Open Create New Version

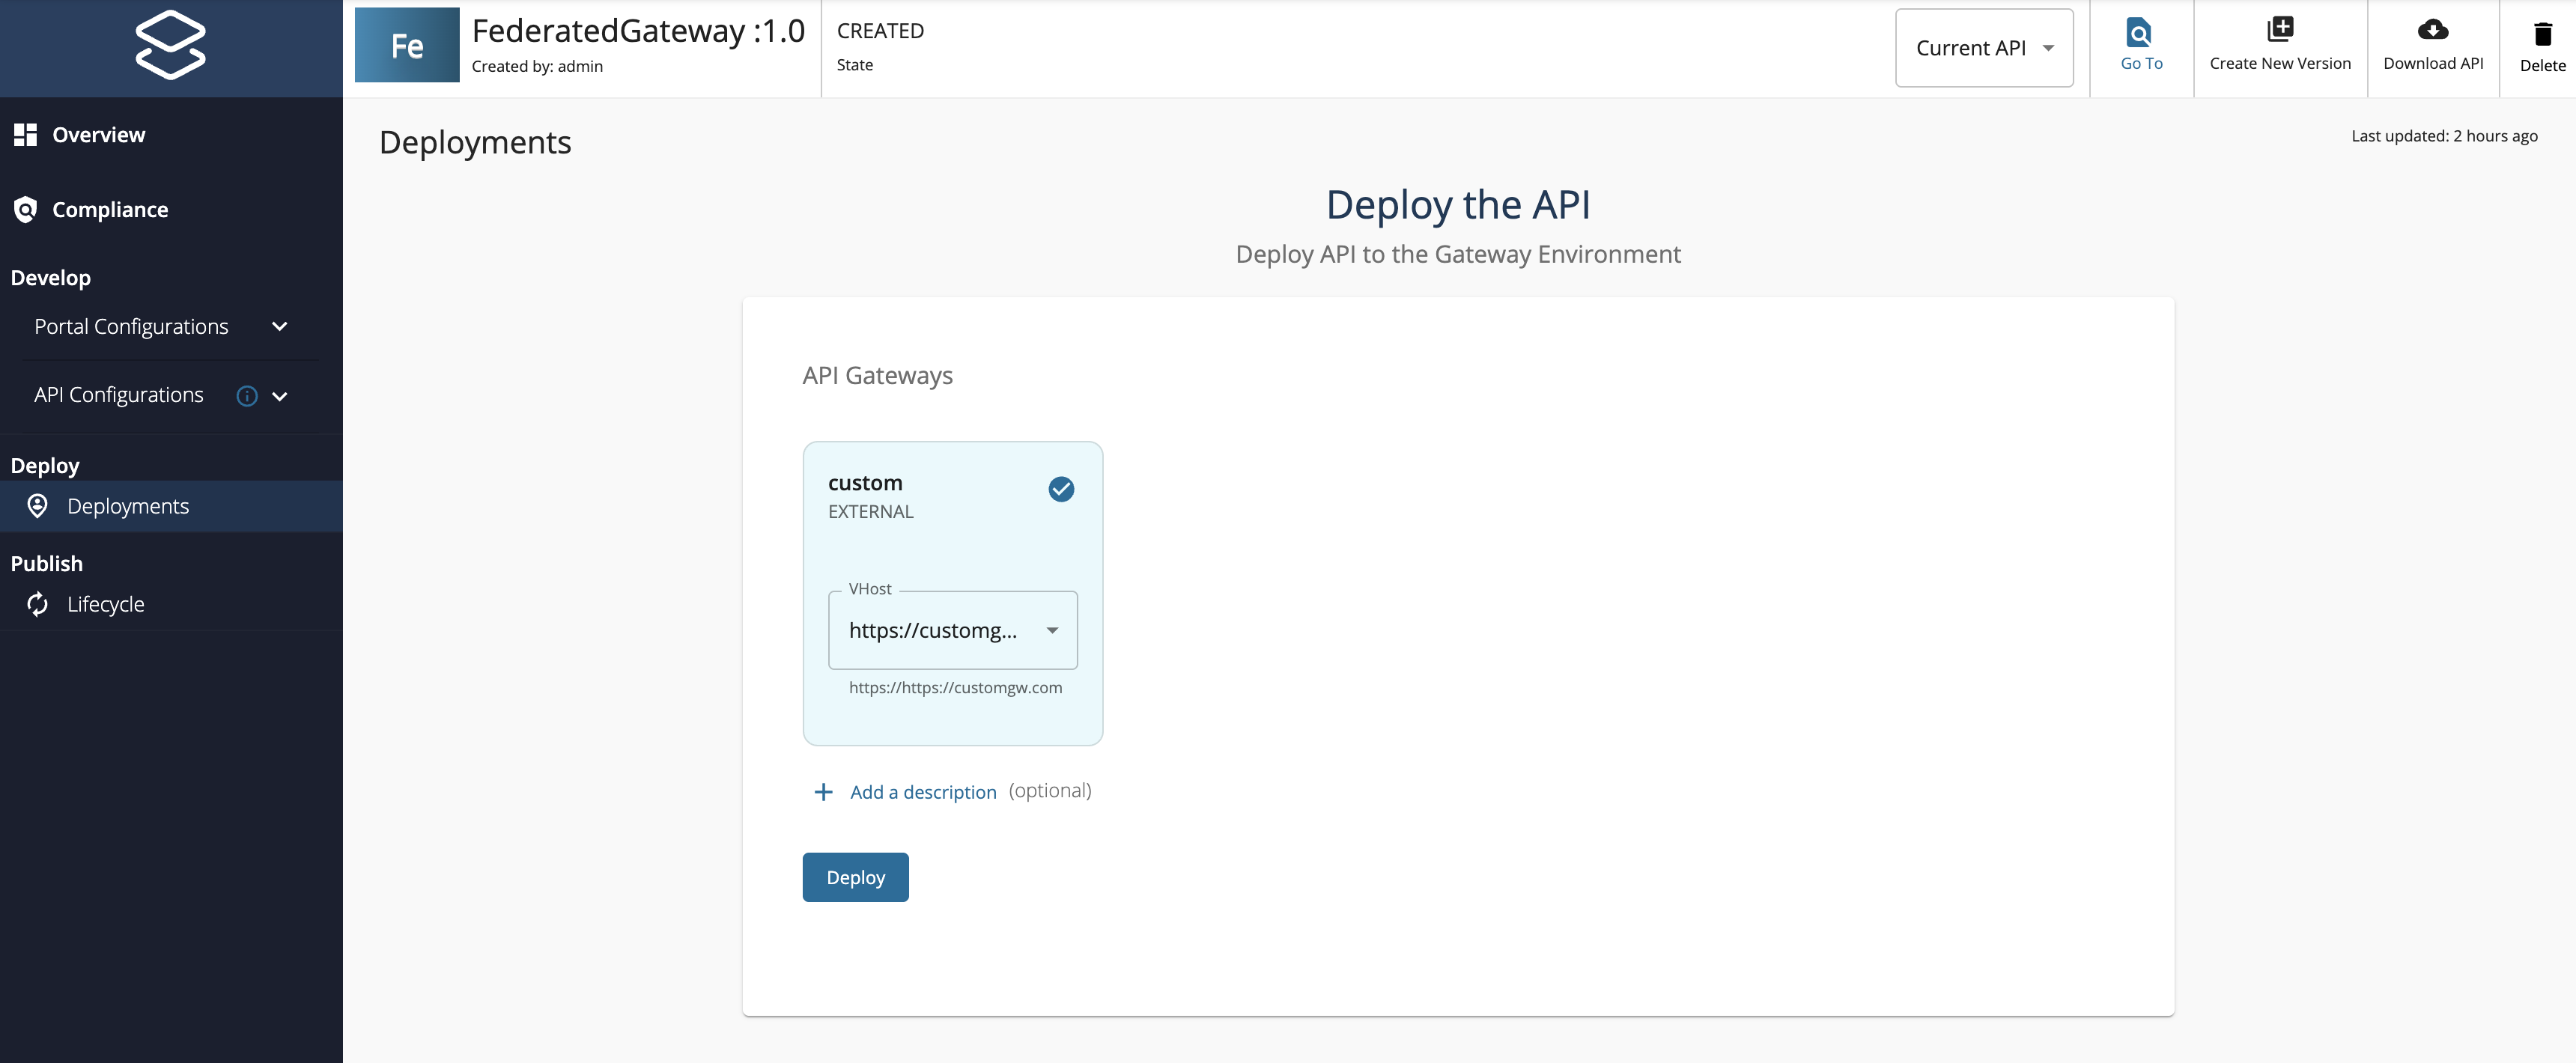[2280, 45]
